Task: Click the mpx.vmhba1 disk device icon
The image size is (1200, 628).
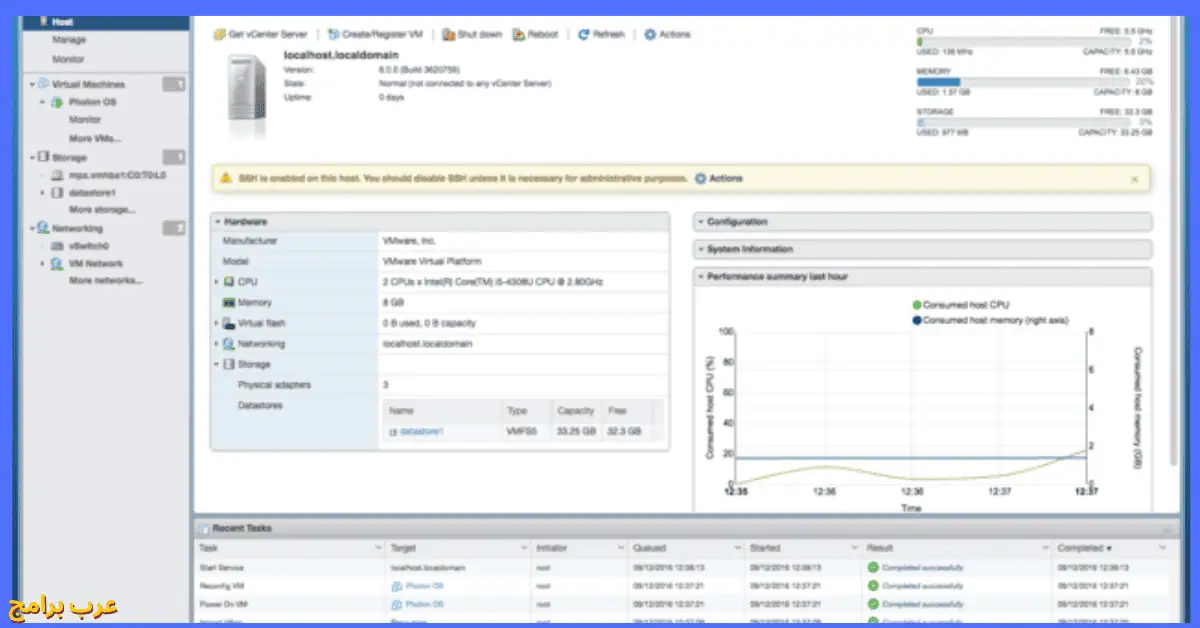Action: coord(57,175)
